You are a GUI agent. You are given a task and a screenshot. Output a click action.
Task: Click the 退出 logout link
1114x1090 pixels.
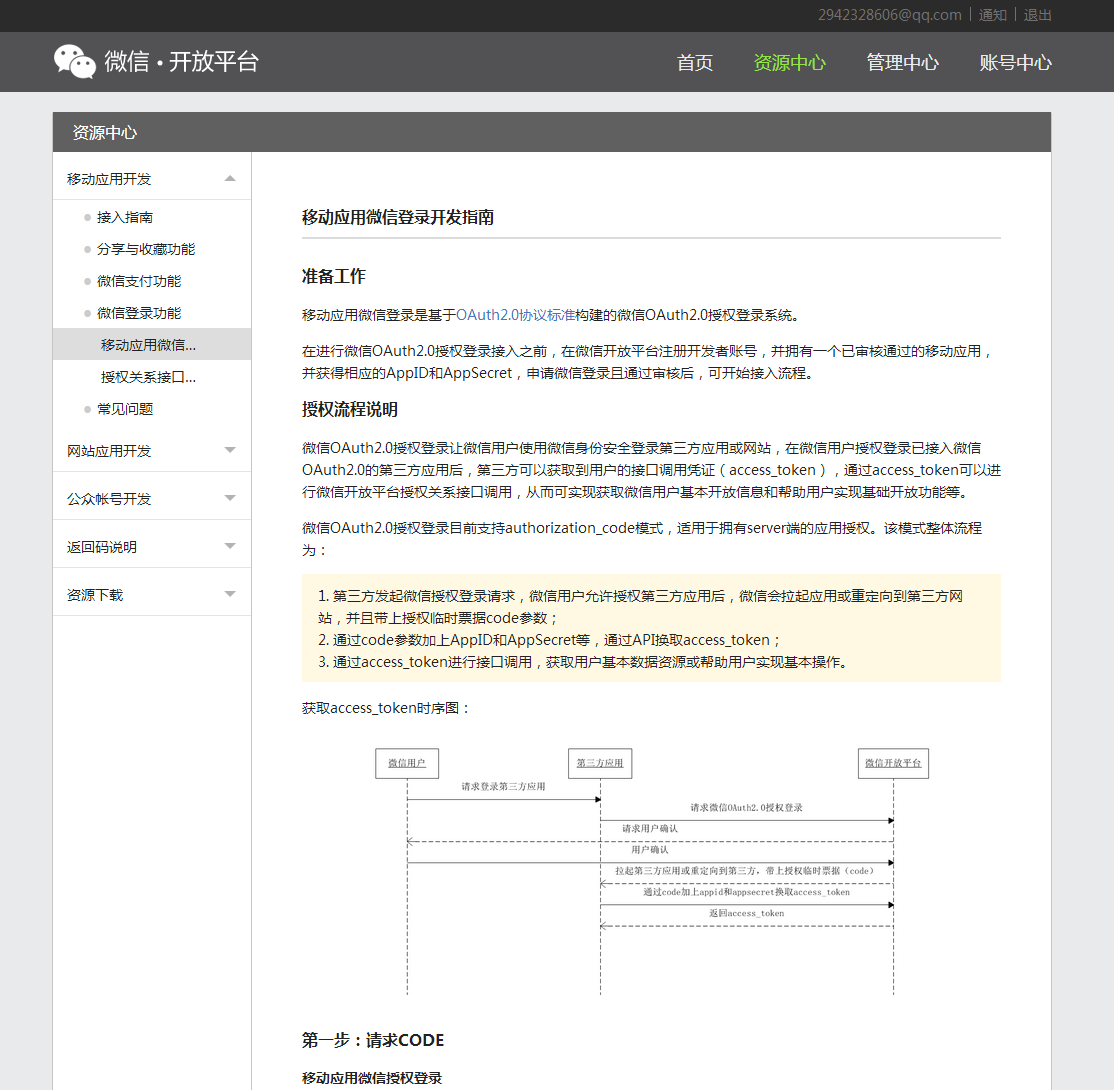[x=1037, y=15]
